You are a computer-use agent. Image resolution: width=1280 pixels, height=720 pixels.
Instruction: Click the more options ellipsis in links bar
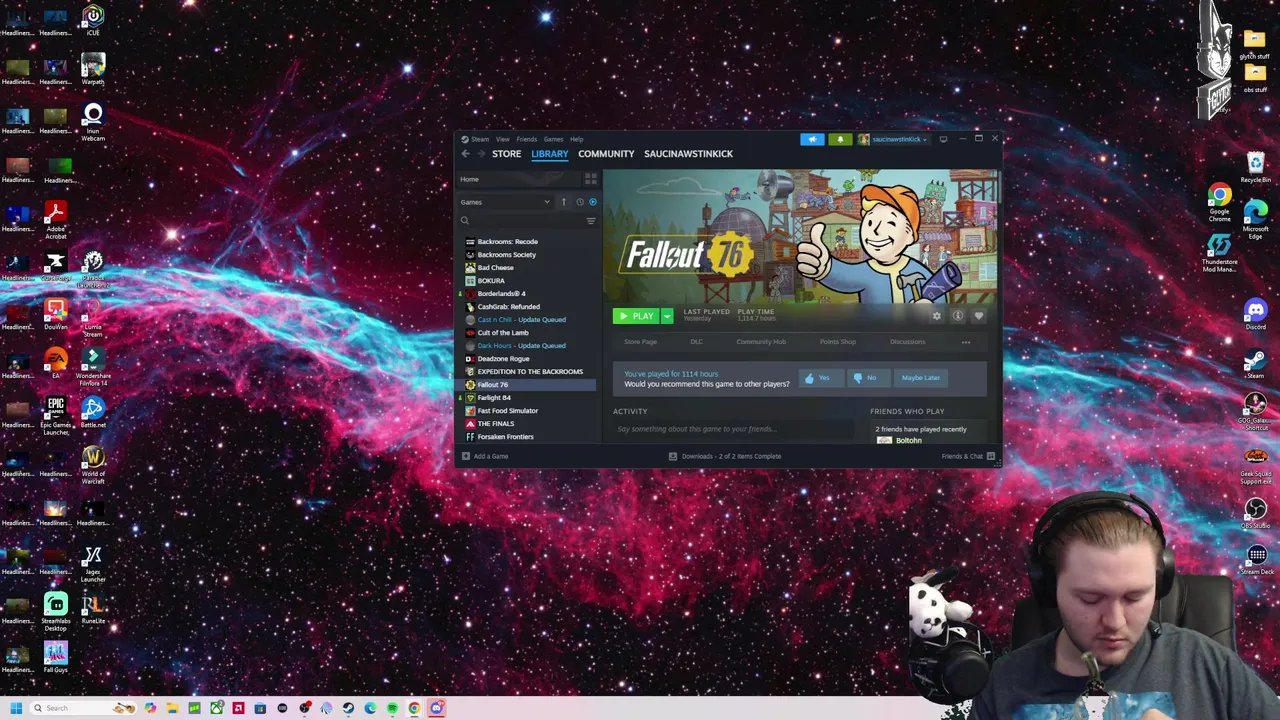[966, 342]
